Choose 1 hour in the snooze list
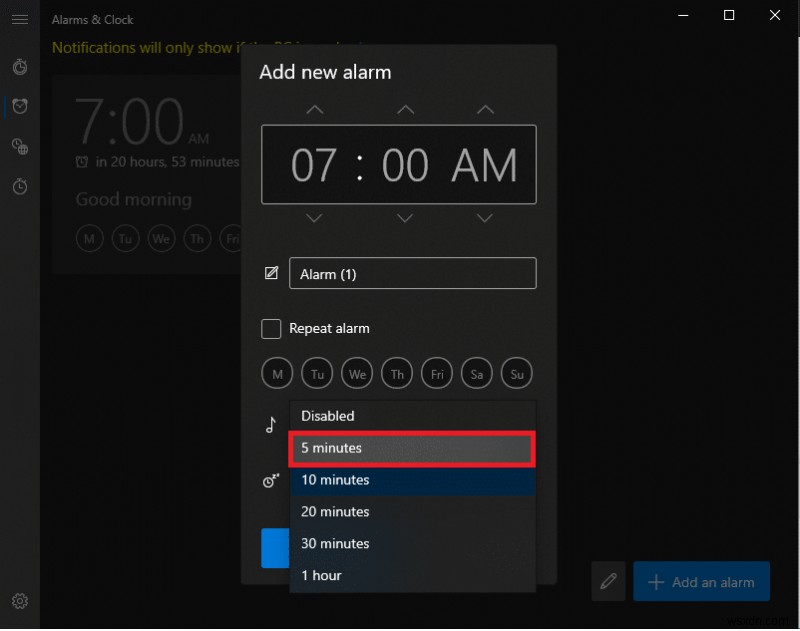The width and height of the screenshot is (800, 631). [x=411, y=575]
